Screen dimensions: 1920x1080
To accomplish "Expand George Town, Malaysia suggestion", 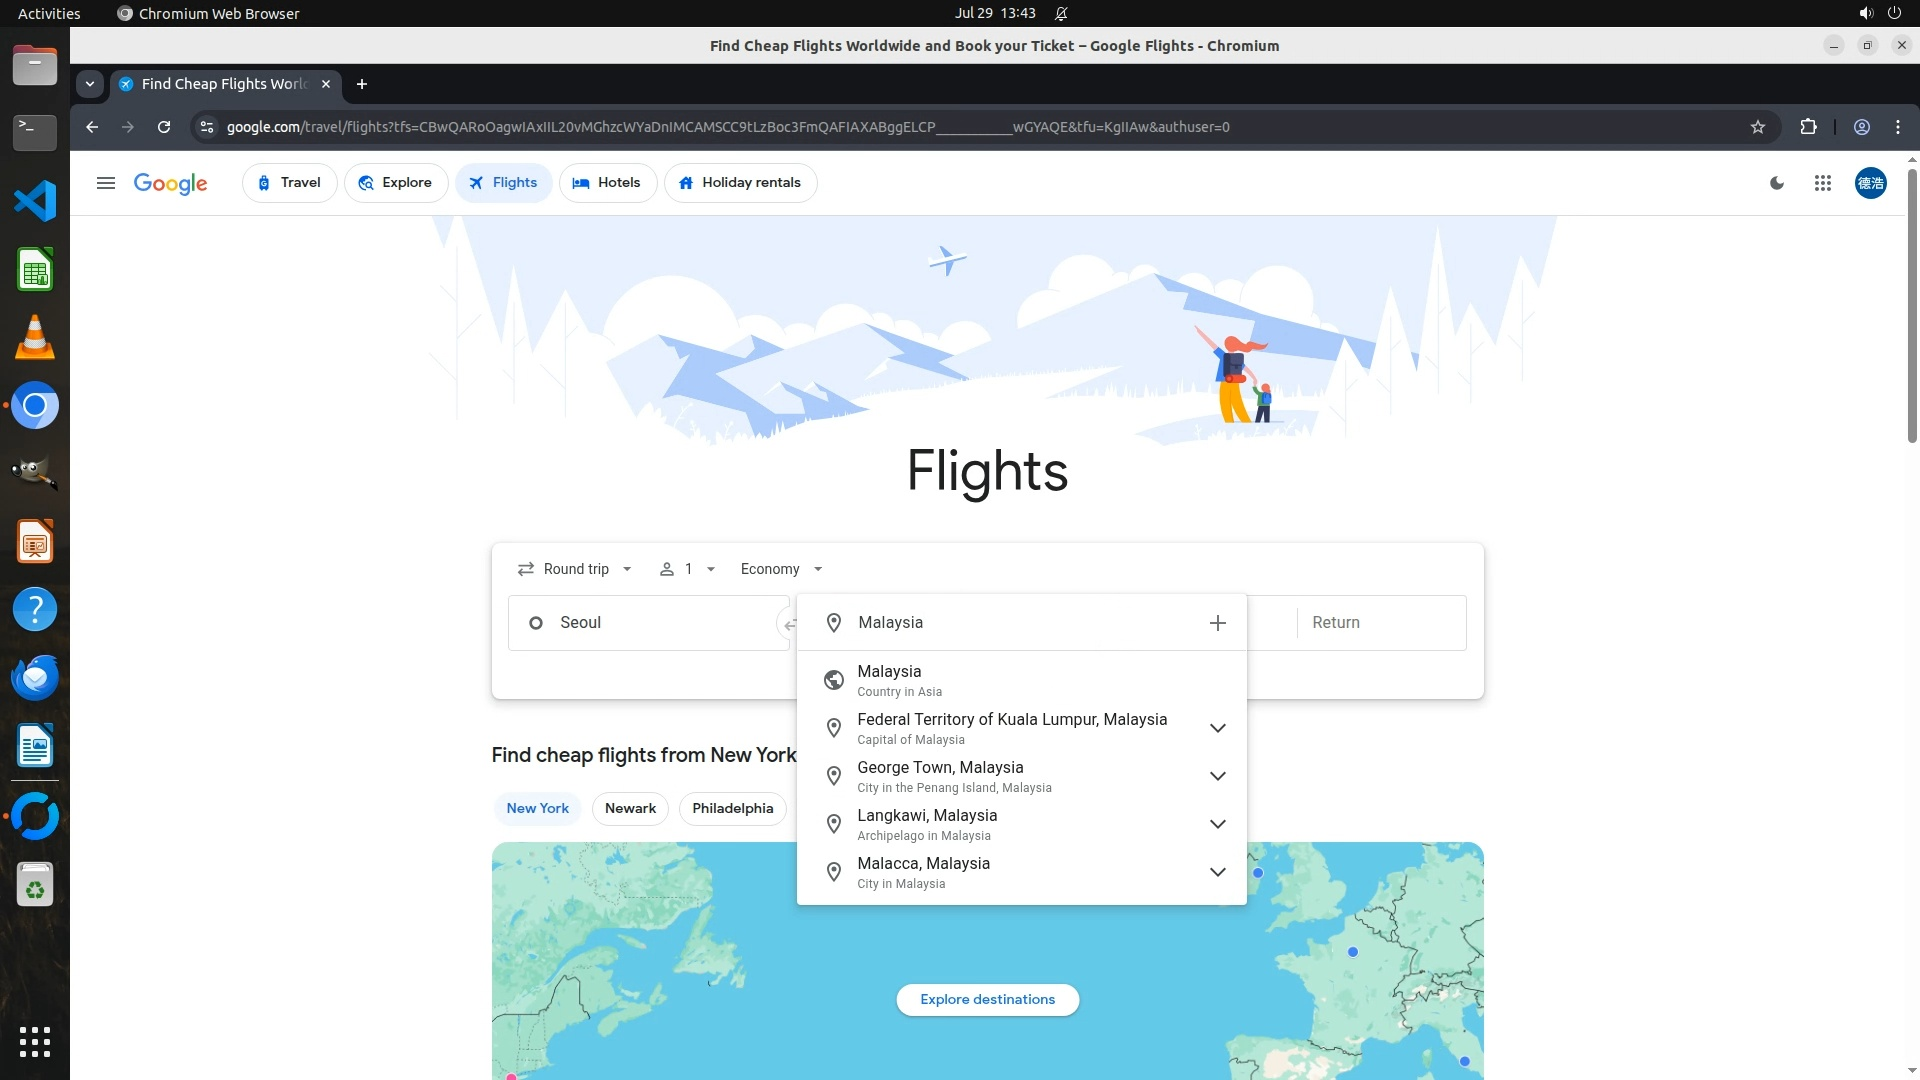I will coord(1217,776).
